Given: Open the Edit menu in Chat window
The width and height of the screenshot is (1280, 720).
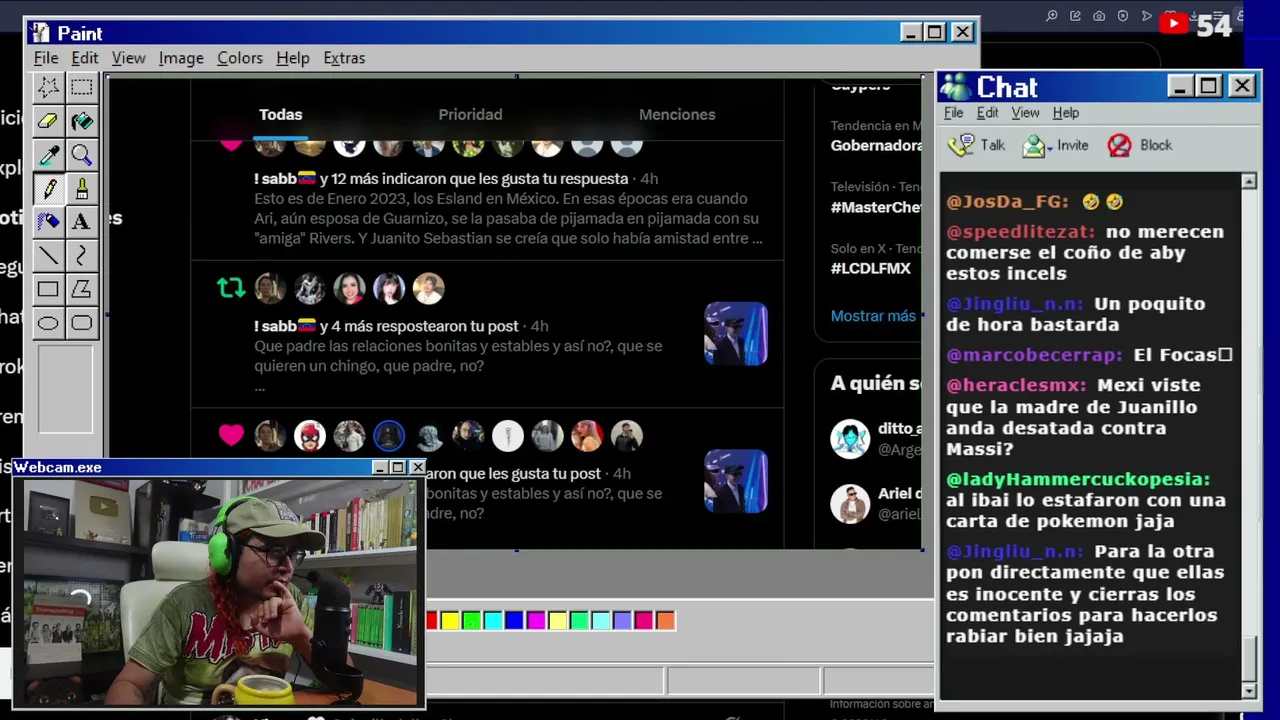Looking at the screenshot, I should [x=988, y=113].
